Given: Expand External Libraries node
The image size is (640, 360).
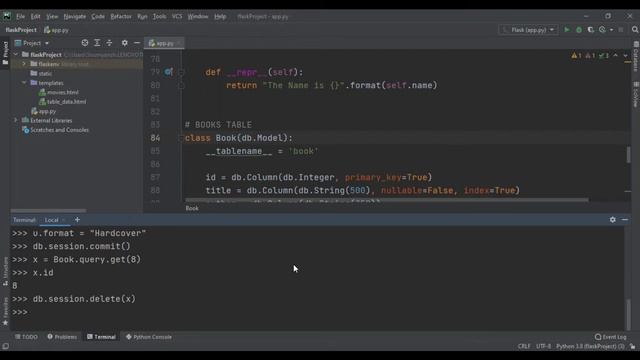Looking at the screenshot, I should coord(16,120).
